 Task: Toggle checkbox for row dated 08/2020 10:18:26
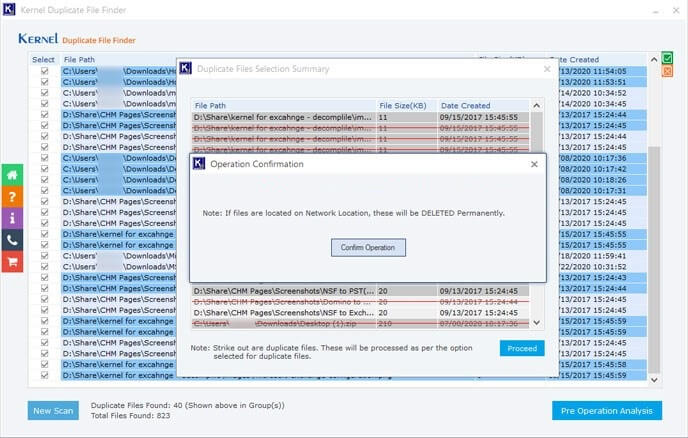[x=44, y=180]
